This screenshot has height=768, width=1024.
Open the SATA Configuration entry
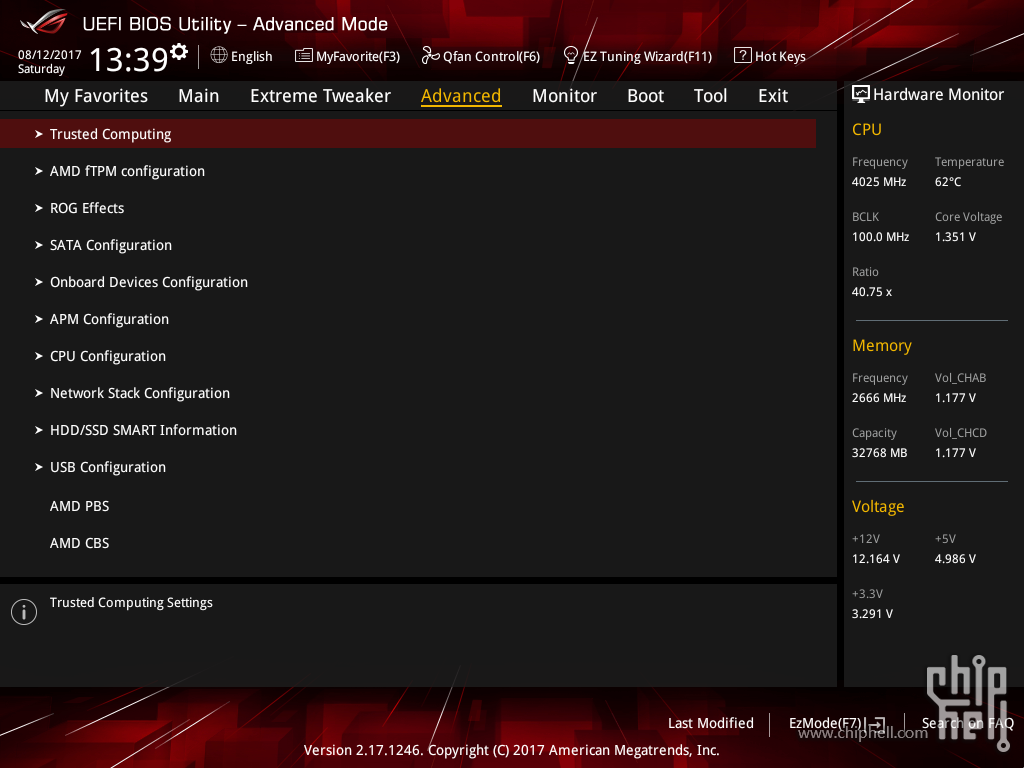click(111, 245)
